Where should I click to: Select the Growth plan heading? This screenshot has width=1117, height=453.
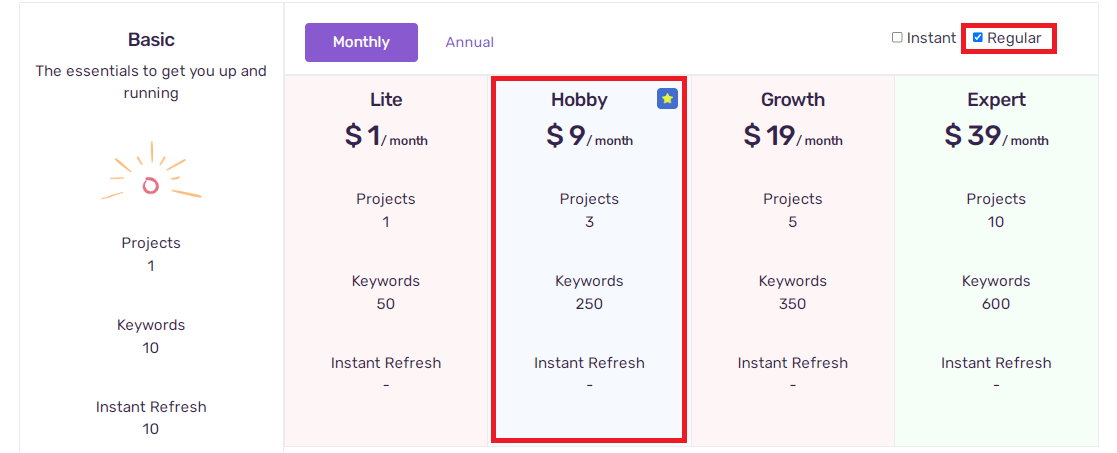[x=793, y=100]
